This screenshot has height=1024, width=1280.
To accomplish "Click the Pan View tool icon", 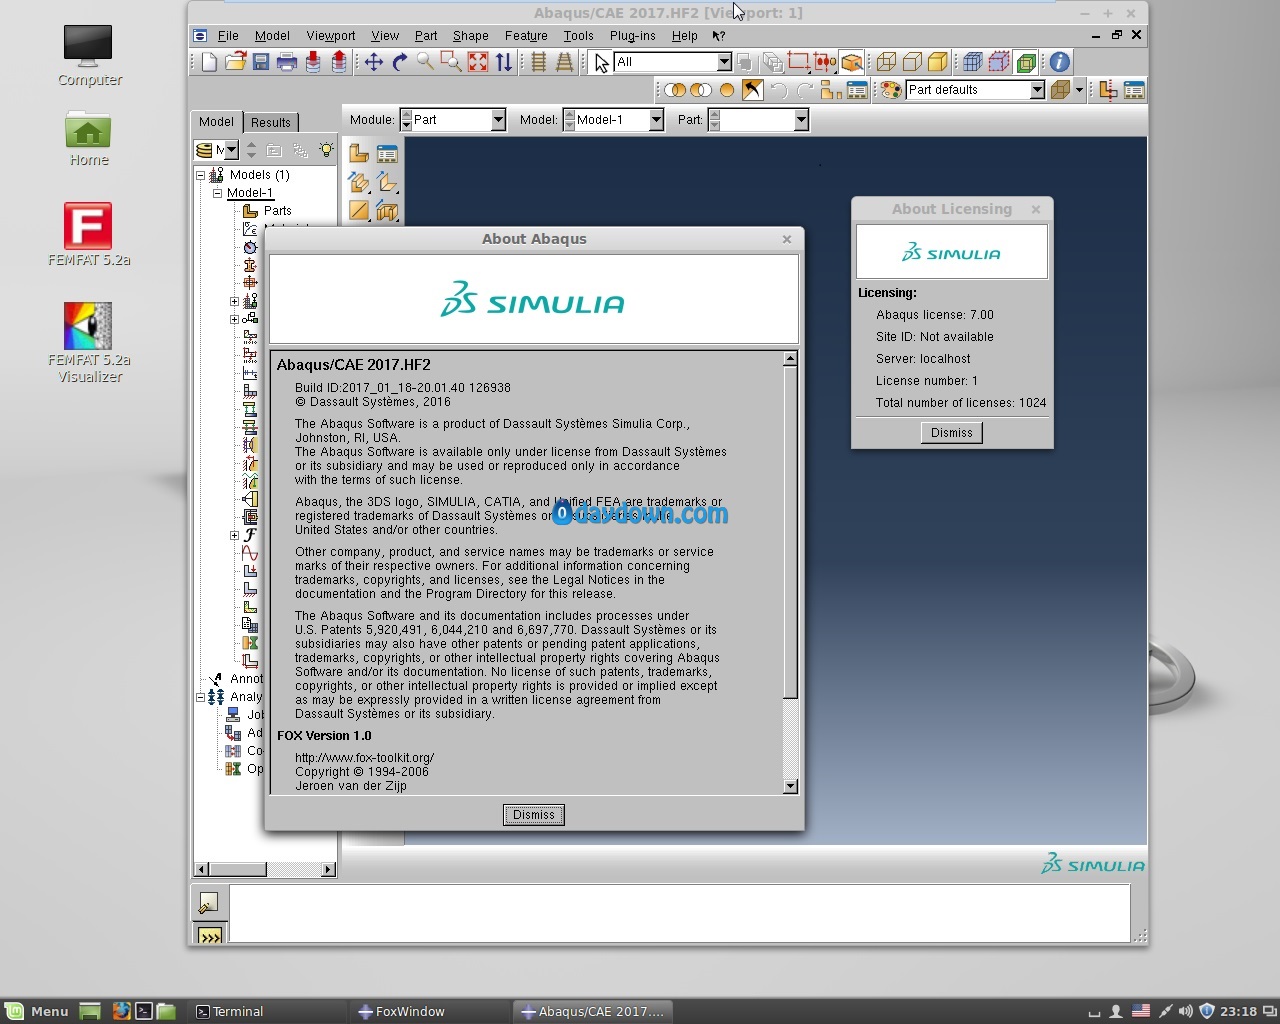I will point(373,62).
